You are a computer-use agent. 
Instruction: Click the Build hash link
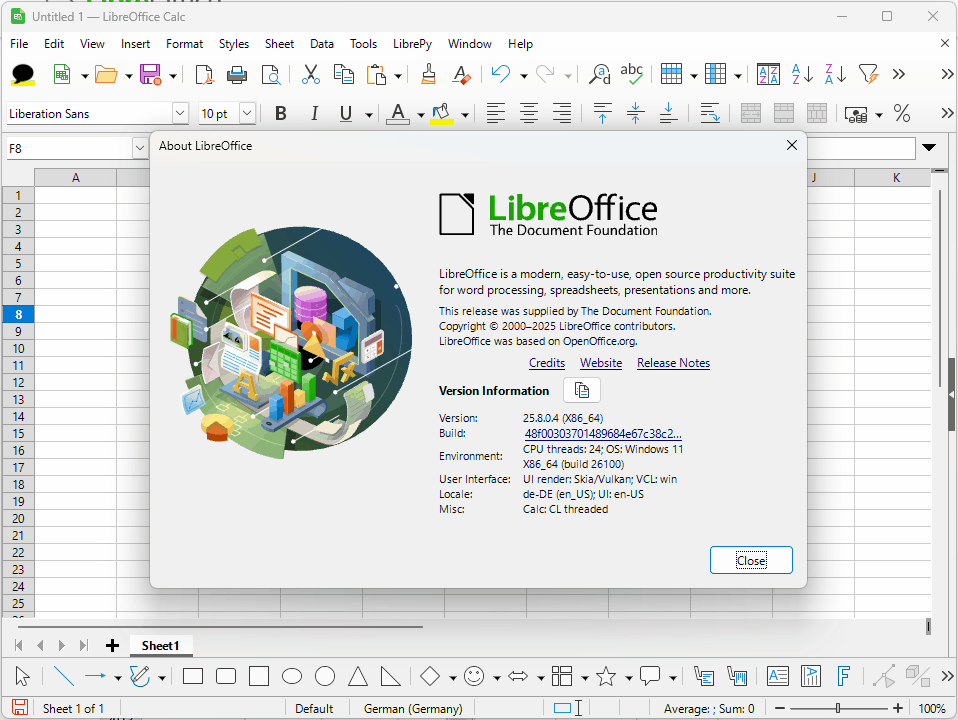tap(603, 434)
